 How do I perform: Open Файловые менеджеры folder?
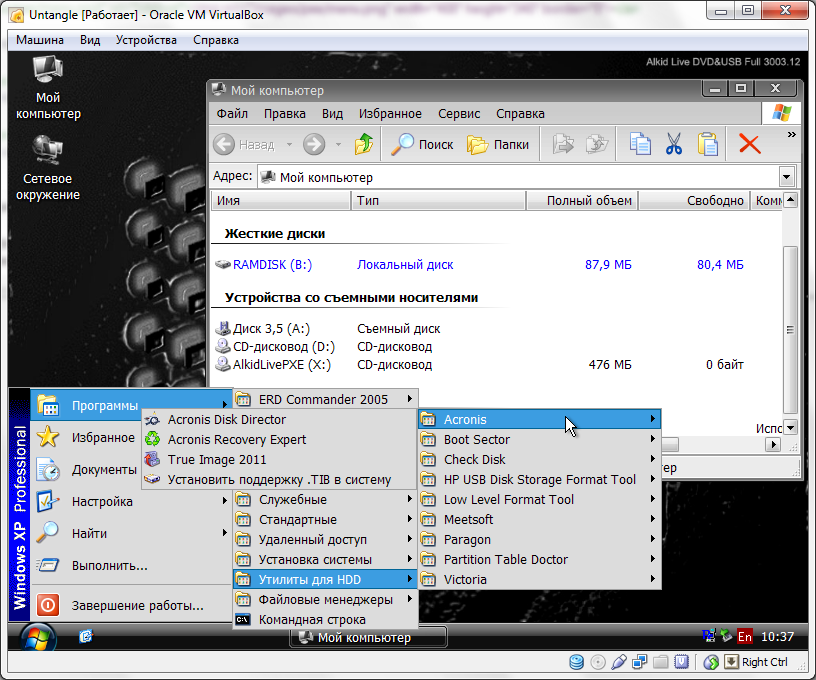pyautogui.click(x=325, y=599)
